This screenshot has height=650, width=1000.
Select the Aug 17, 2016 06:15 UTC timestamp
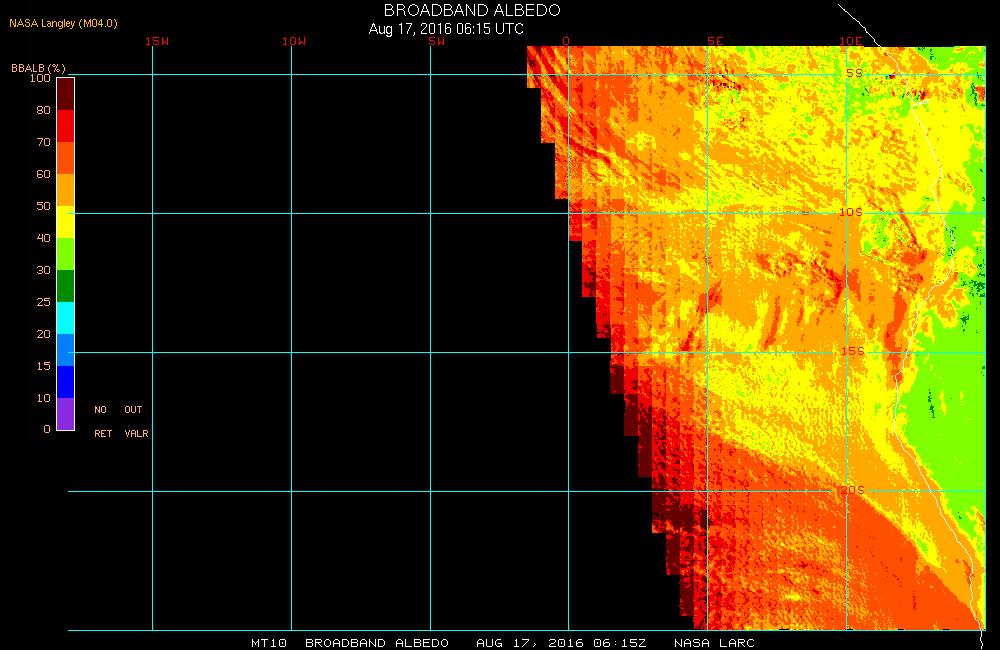coord(446,29)
